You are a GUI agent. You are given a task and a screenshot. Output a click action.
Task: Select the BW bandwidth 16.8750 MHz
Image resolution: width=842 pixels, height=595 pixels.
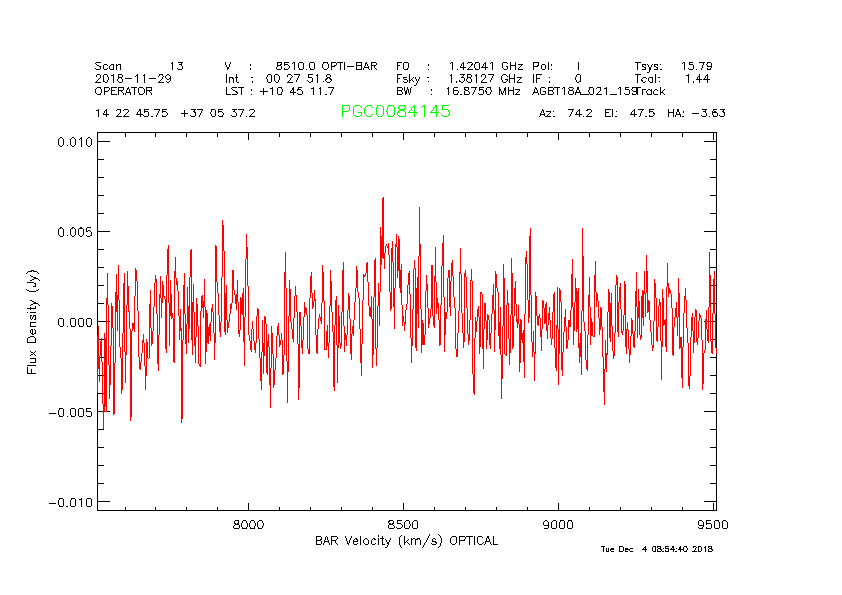[x=485, y=91]
